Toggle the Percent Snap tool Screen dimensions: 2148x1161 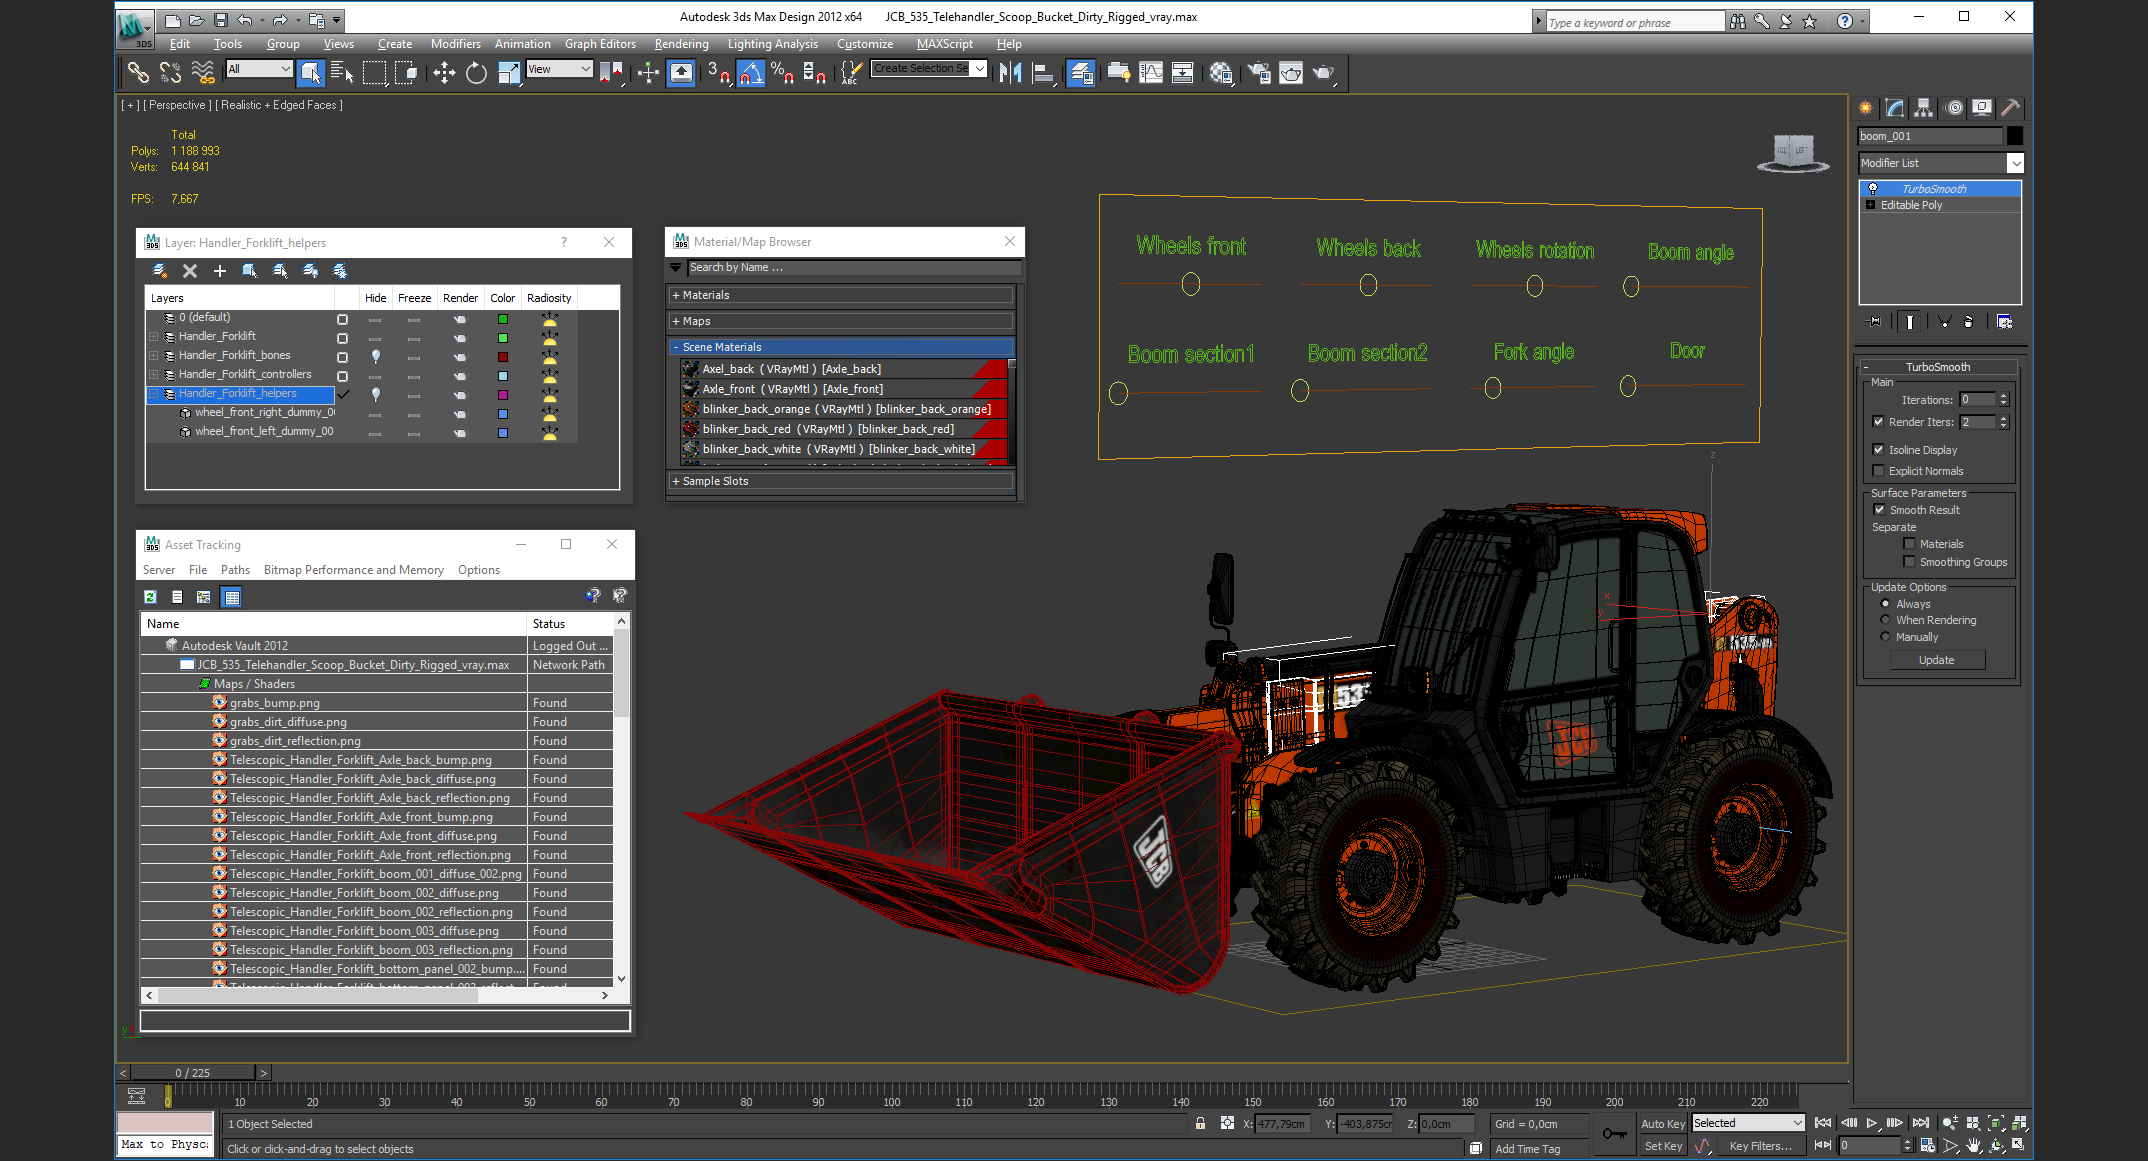coord(782,72)
